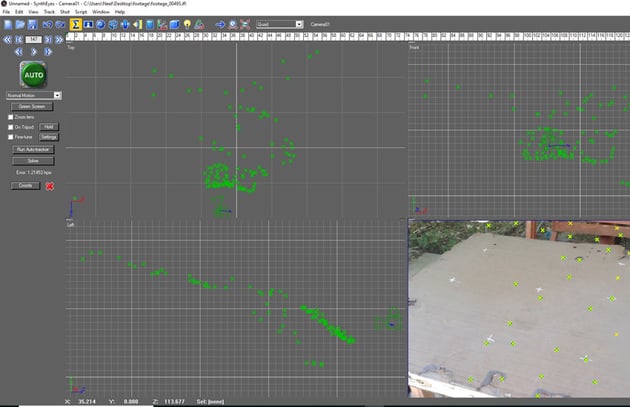630x407 pixels.
Task: Expand the Quad view layout dropdown
Action: [x=279, y=23]
